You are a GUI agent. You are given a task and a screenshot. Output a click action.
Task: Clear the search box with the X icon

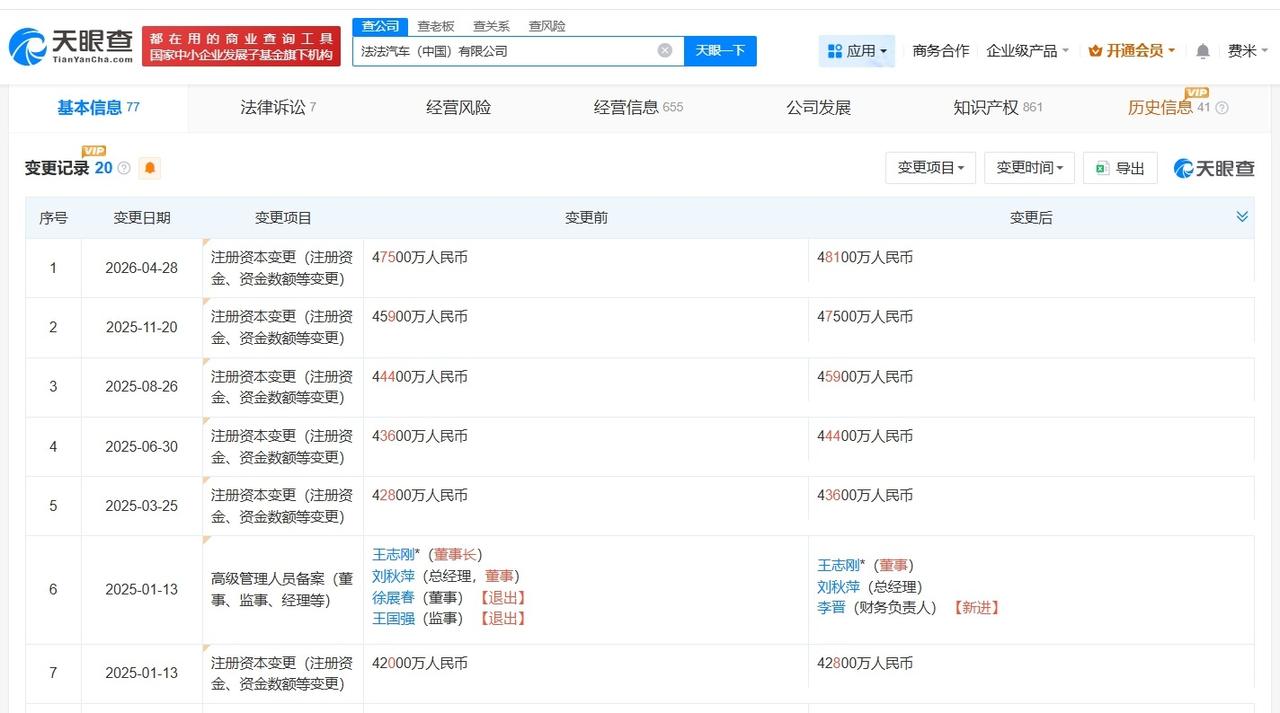[x=665, y=50]
